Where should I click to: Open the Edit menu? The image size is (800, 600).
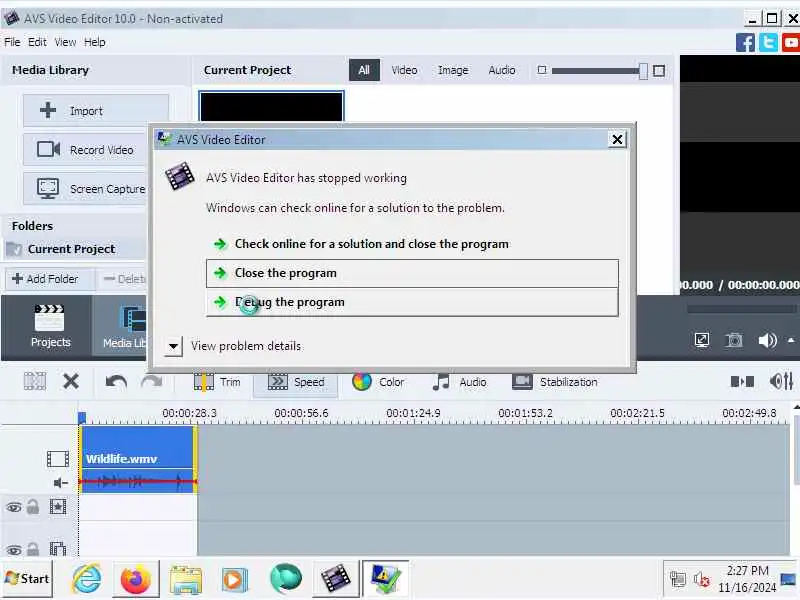coord(37,42)
